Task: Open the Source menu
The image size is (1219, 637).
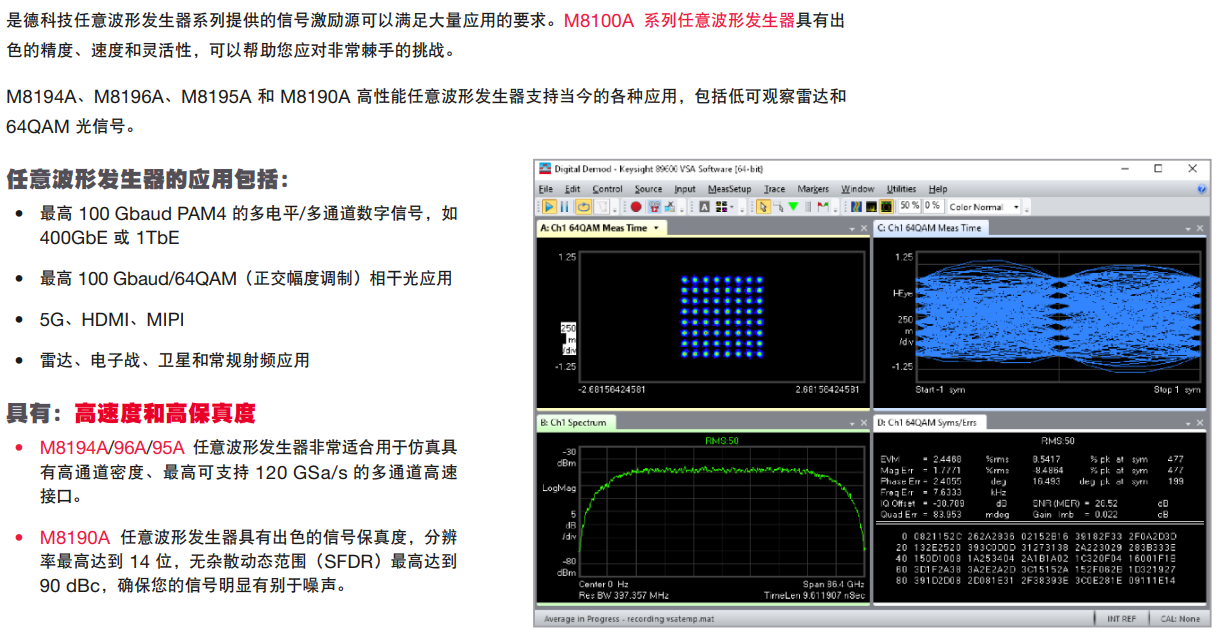Action: (x=648, y=189)
